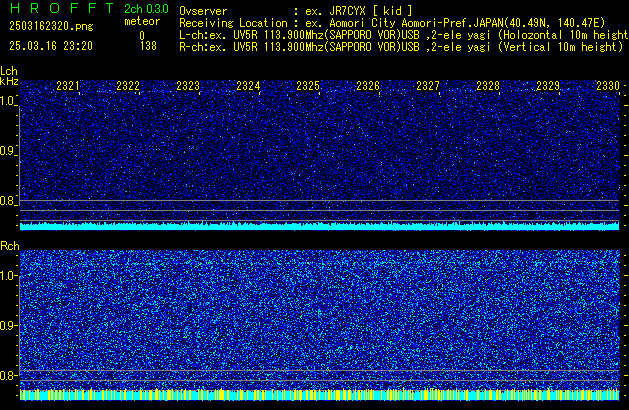Image resolution: width=629 pixels, height=410 pixels.
Task: Click the HROFFT title text
Action: pos(62,8)
